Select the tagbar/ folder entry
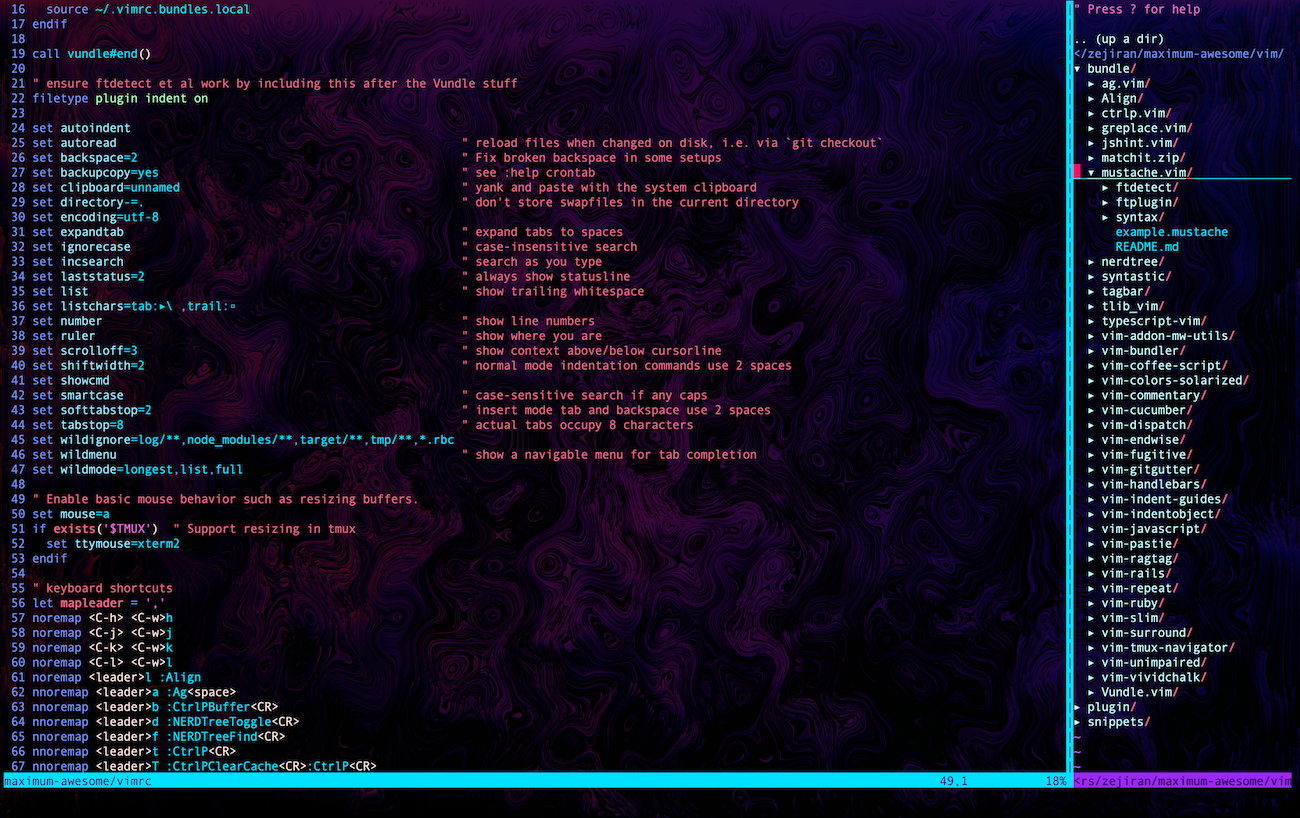The height and width of the screenshot is (818, 1300). pos(1126,292)
